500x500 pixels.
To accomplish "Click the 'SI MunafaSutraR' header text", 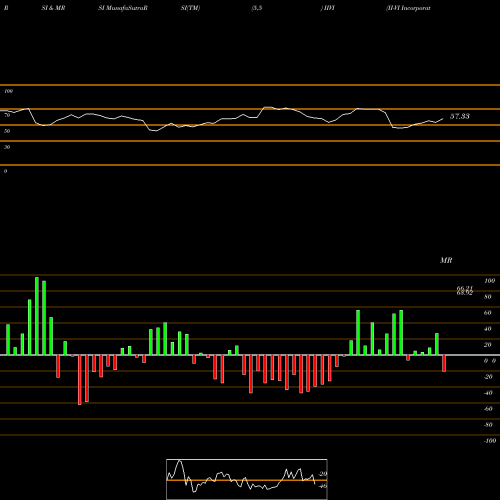I will [123, 8].
